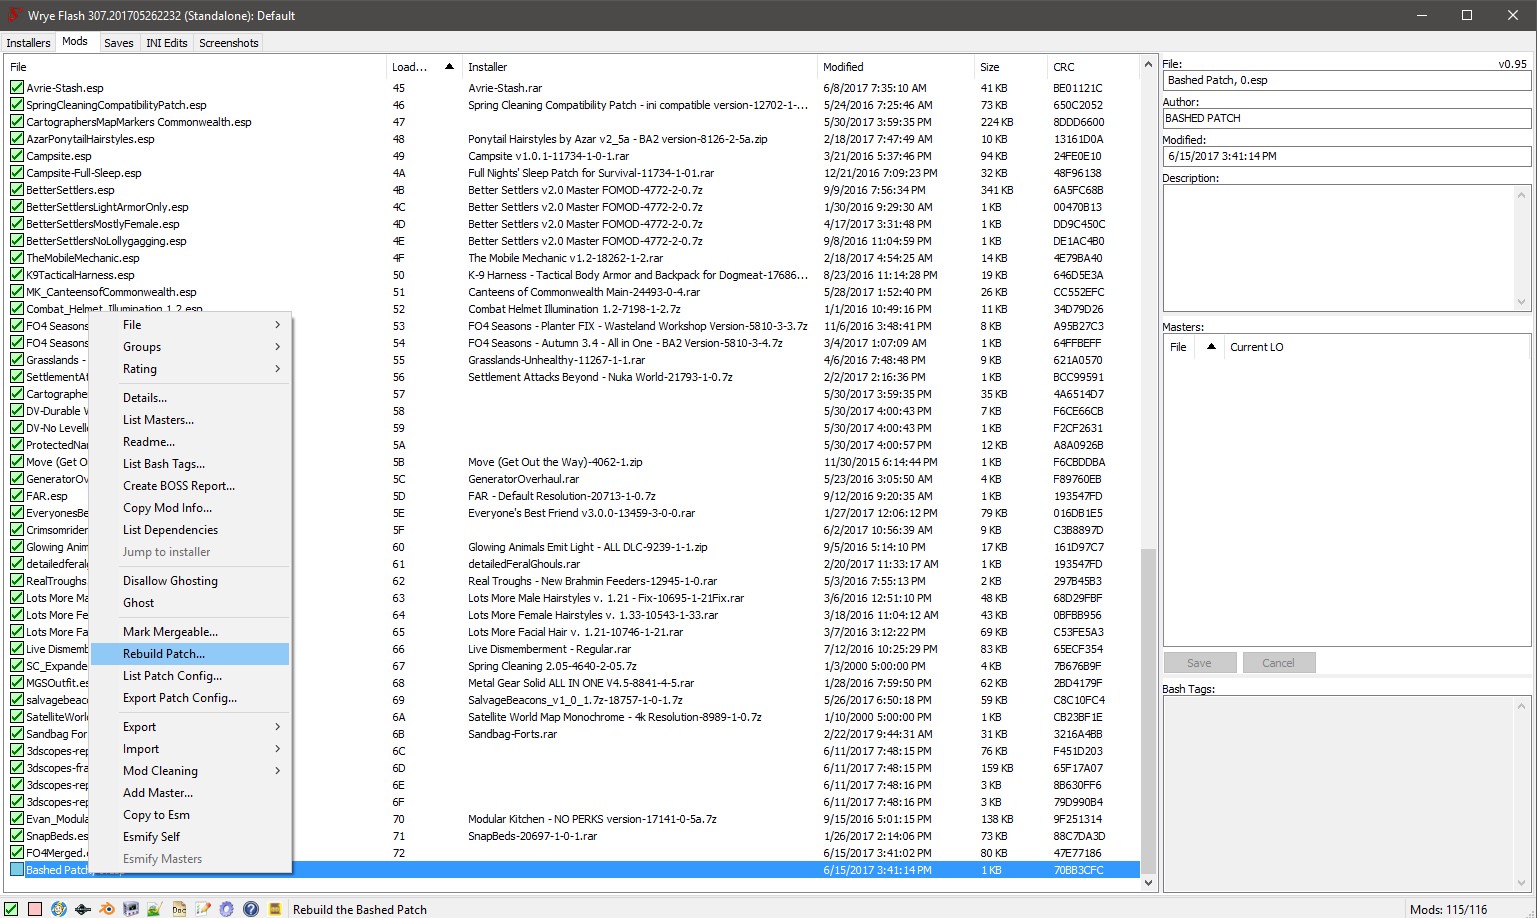Select List Patch Config...

pos(190,676)
